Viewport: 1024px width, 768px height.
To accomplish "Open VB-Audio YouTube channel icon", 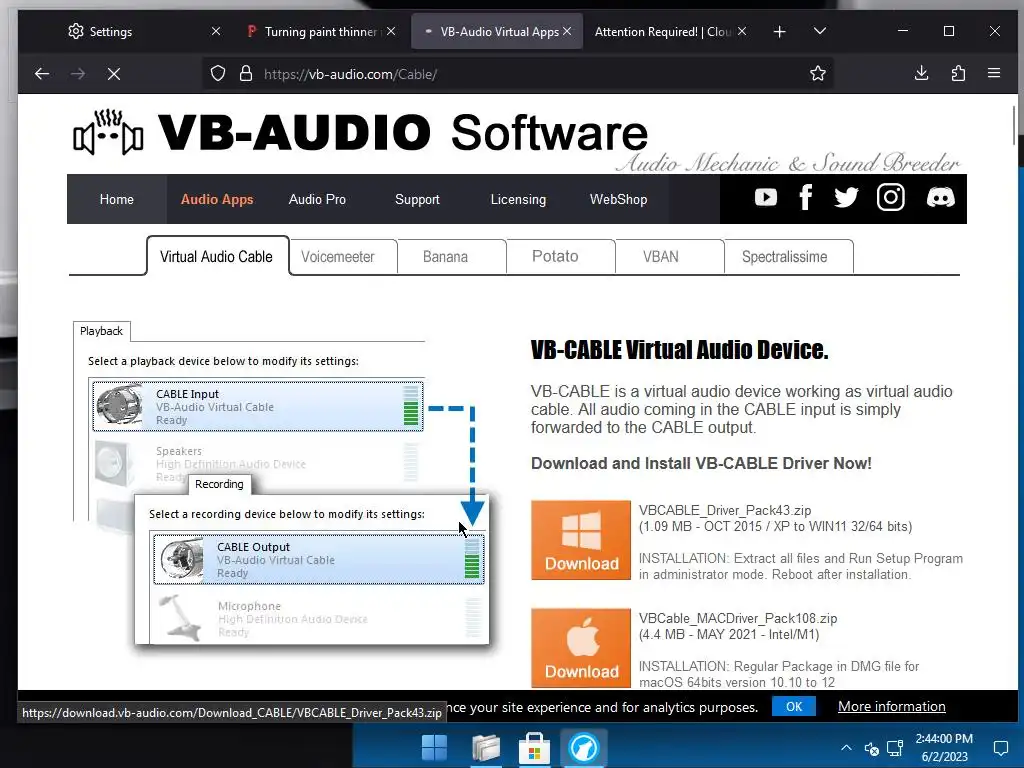I will [x=765, y=197].
